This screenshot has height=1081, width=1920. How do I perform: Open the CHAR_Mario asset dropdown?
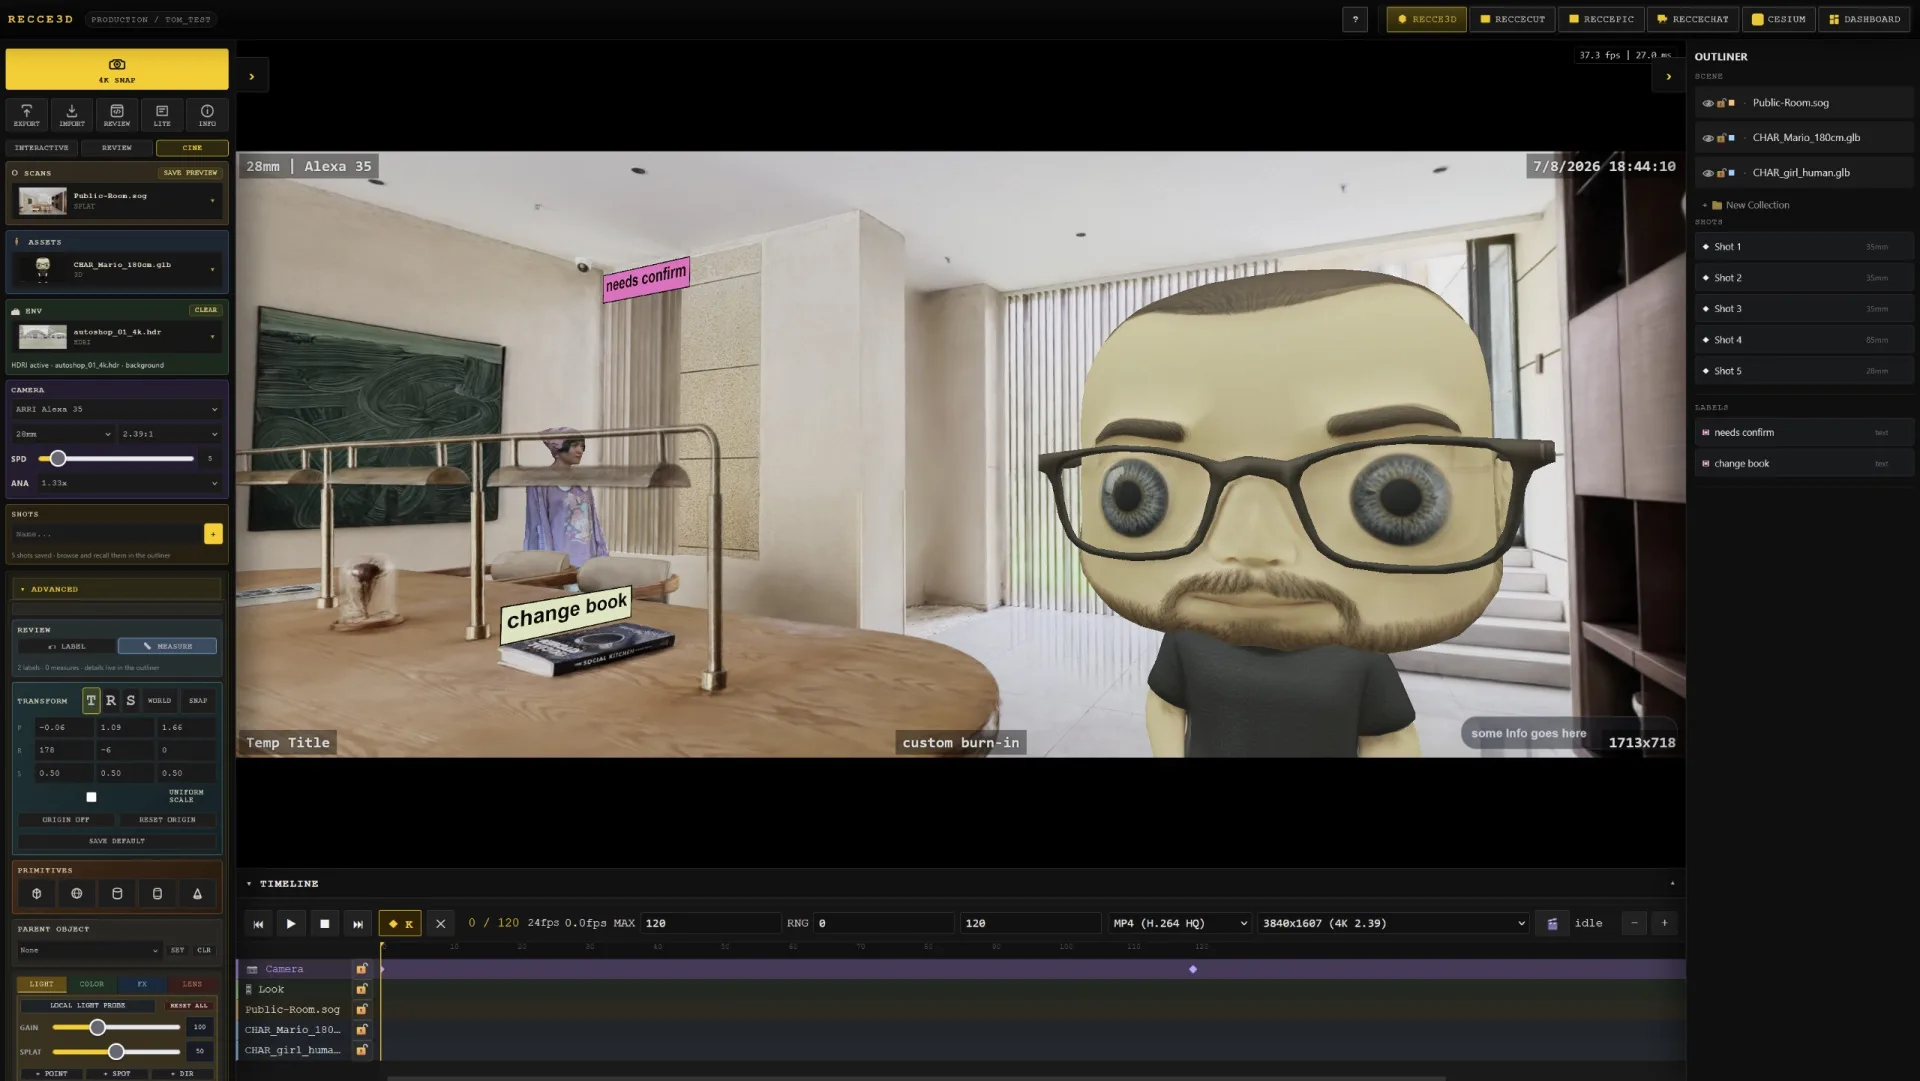point(117,269)
